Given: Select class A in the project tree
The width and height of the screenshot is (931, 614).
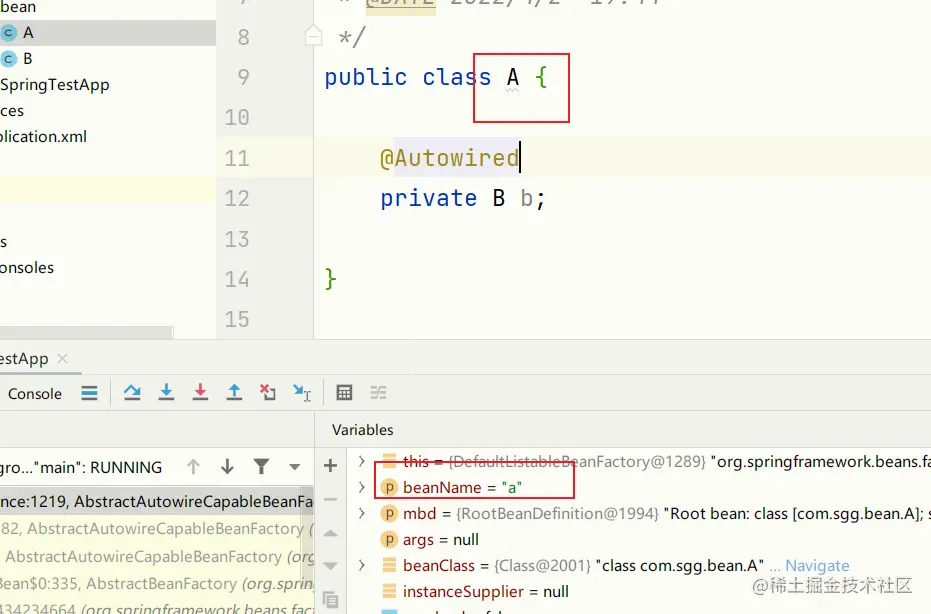Looking at the screenshot, I should (107, 33).
